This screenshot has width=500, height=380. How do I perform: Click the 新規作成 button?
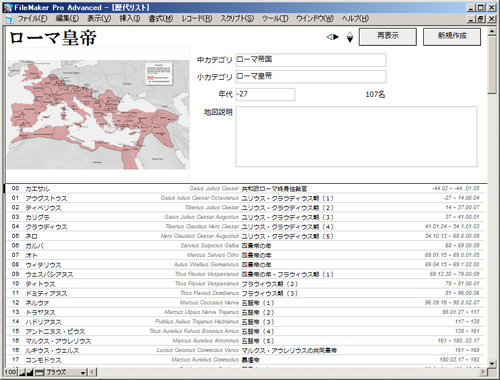point(452,36)
